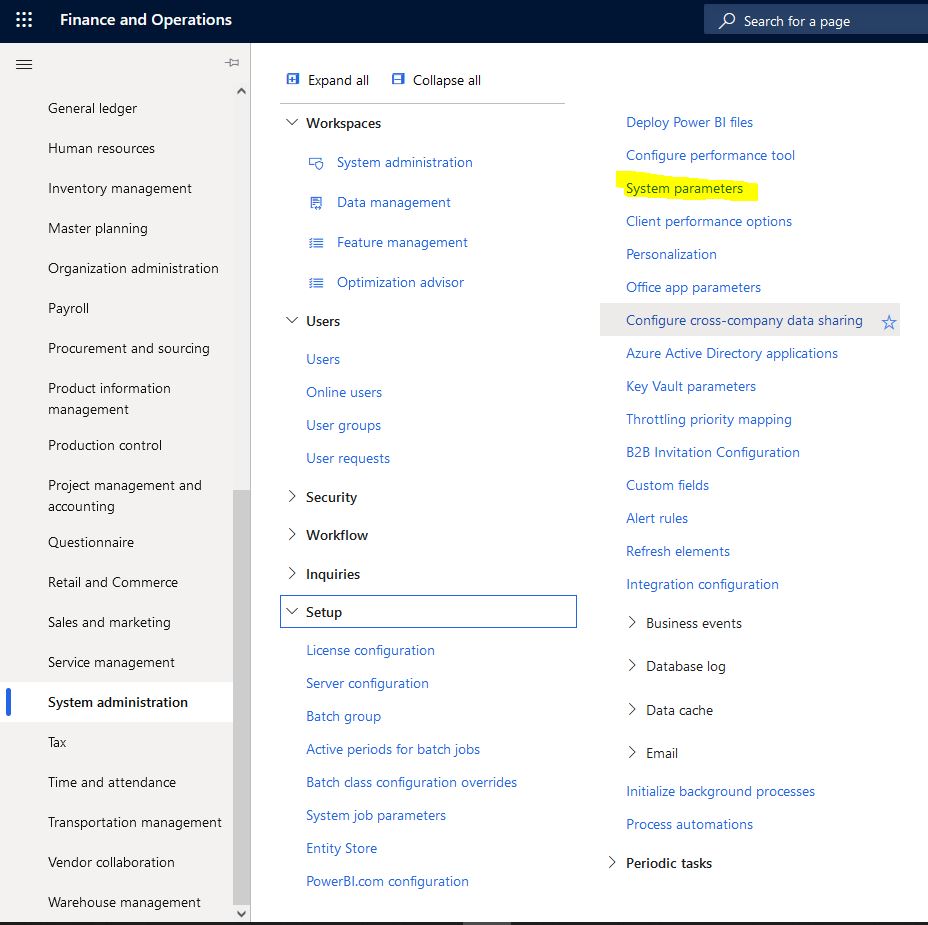
Task: Collapse the Users section chevron
Action: [292, 320]
